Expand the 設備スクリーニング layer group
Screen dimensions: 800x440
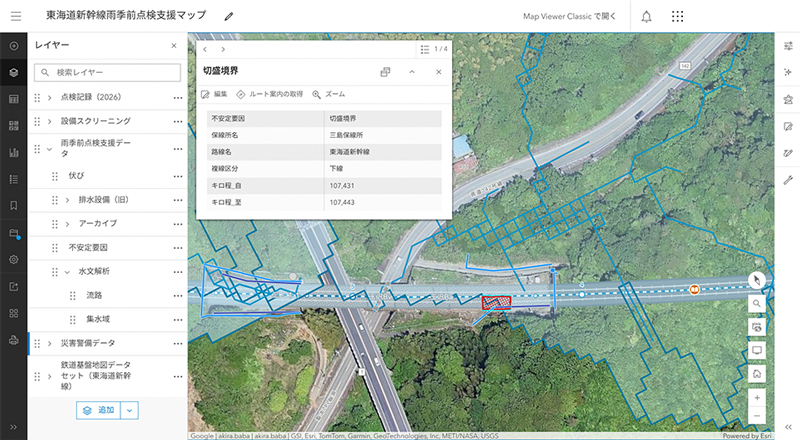point(49,121)
